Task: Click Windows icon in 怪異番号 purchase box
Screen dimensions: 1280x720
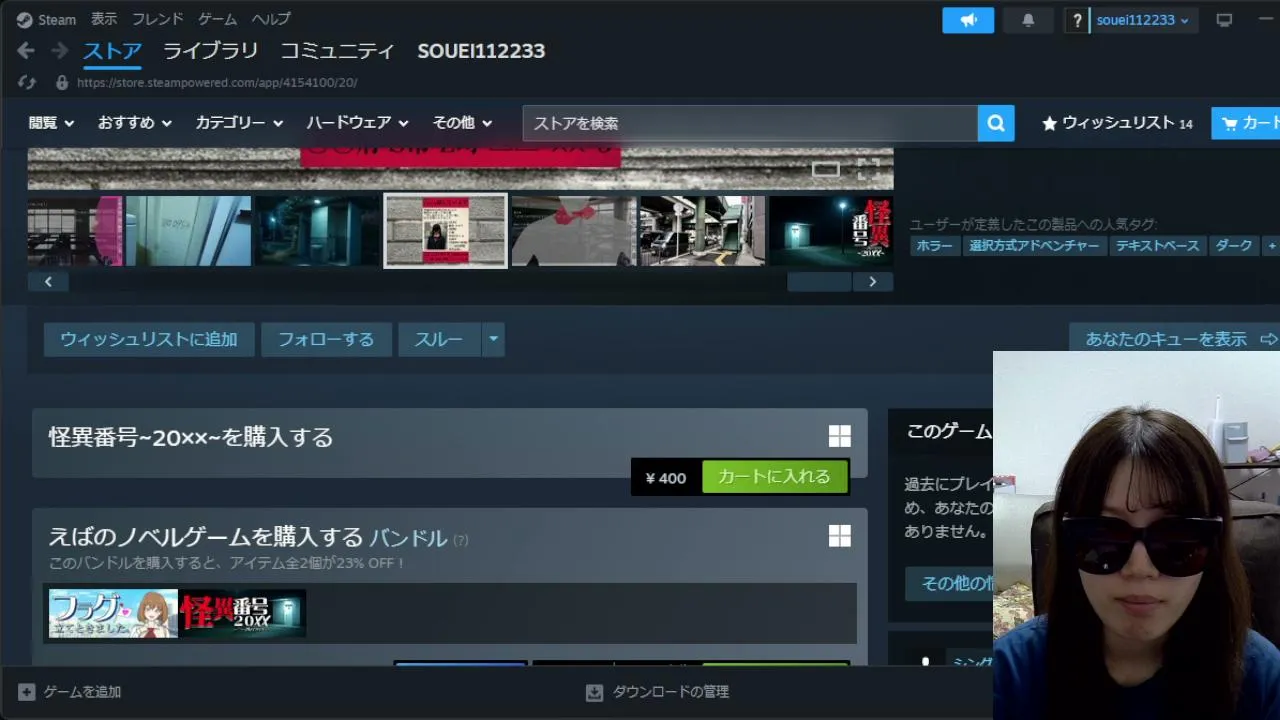Action: pyautogui.click(x=840, y=436)
